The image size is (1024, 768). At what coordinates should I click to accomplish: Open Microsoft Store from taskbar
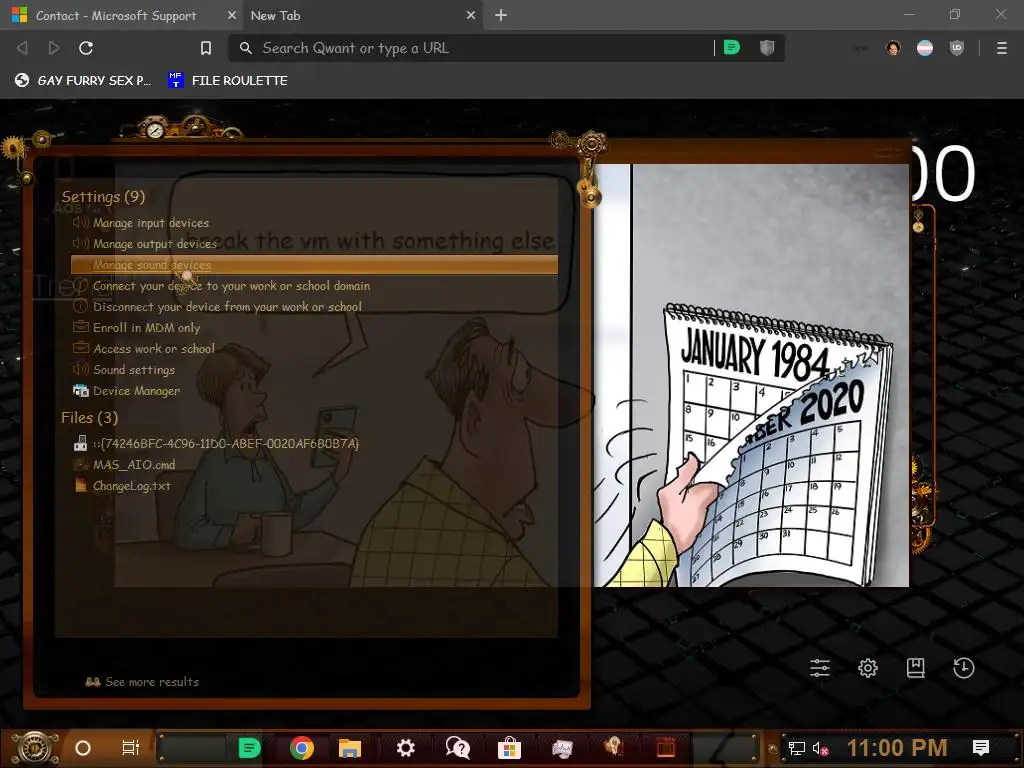point(509,748)
